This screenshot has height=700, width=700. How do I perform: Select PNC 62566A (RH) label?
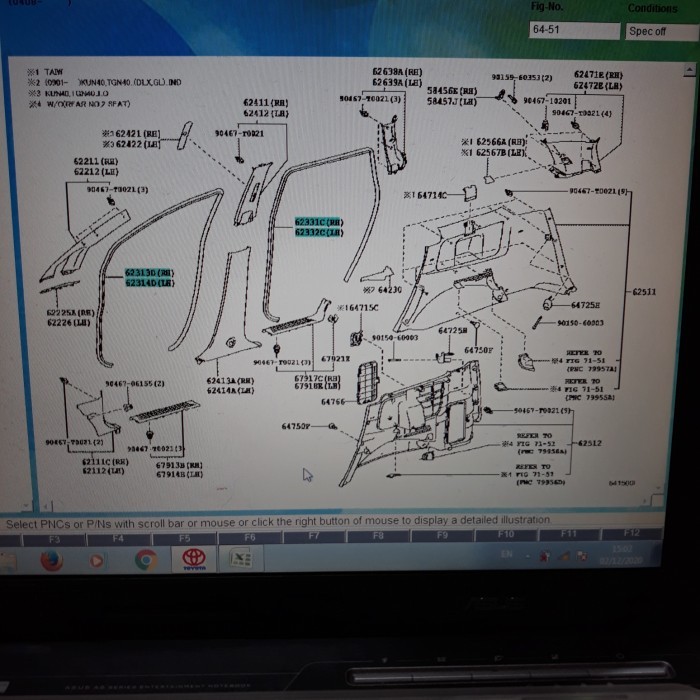pyautogui.click(x=501, y=142)
